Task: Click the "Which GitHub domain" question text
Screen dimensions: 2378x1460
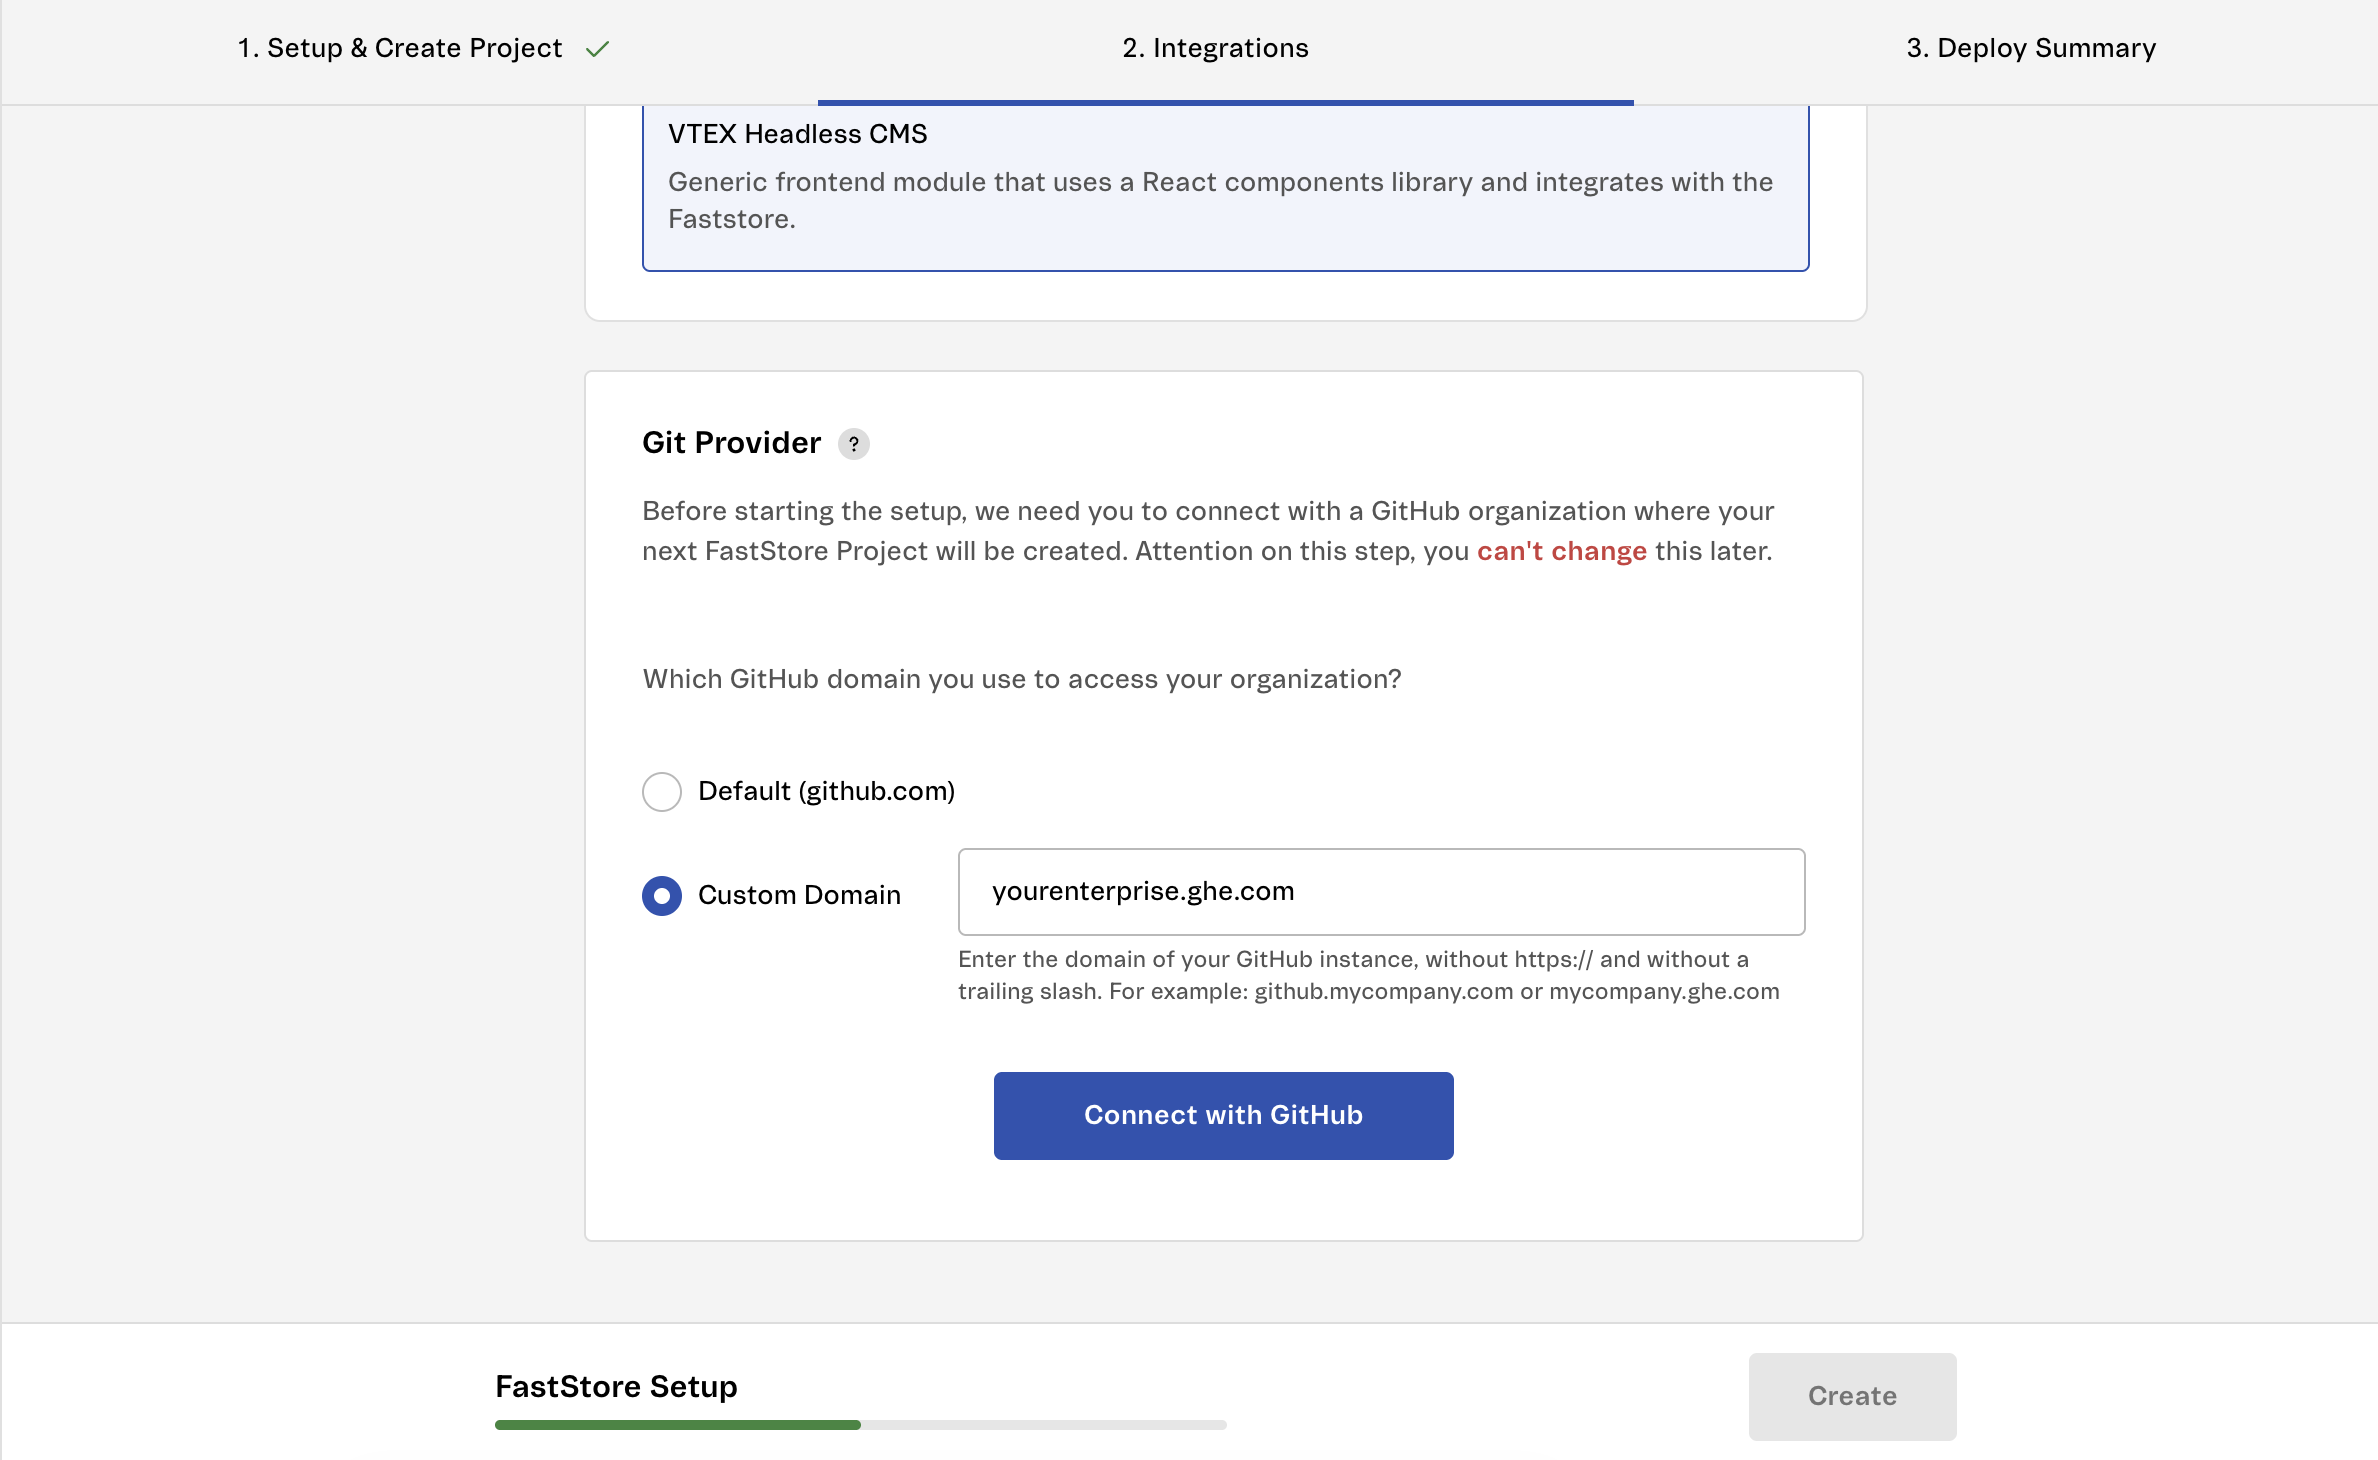Action: 1021,679
